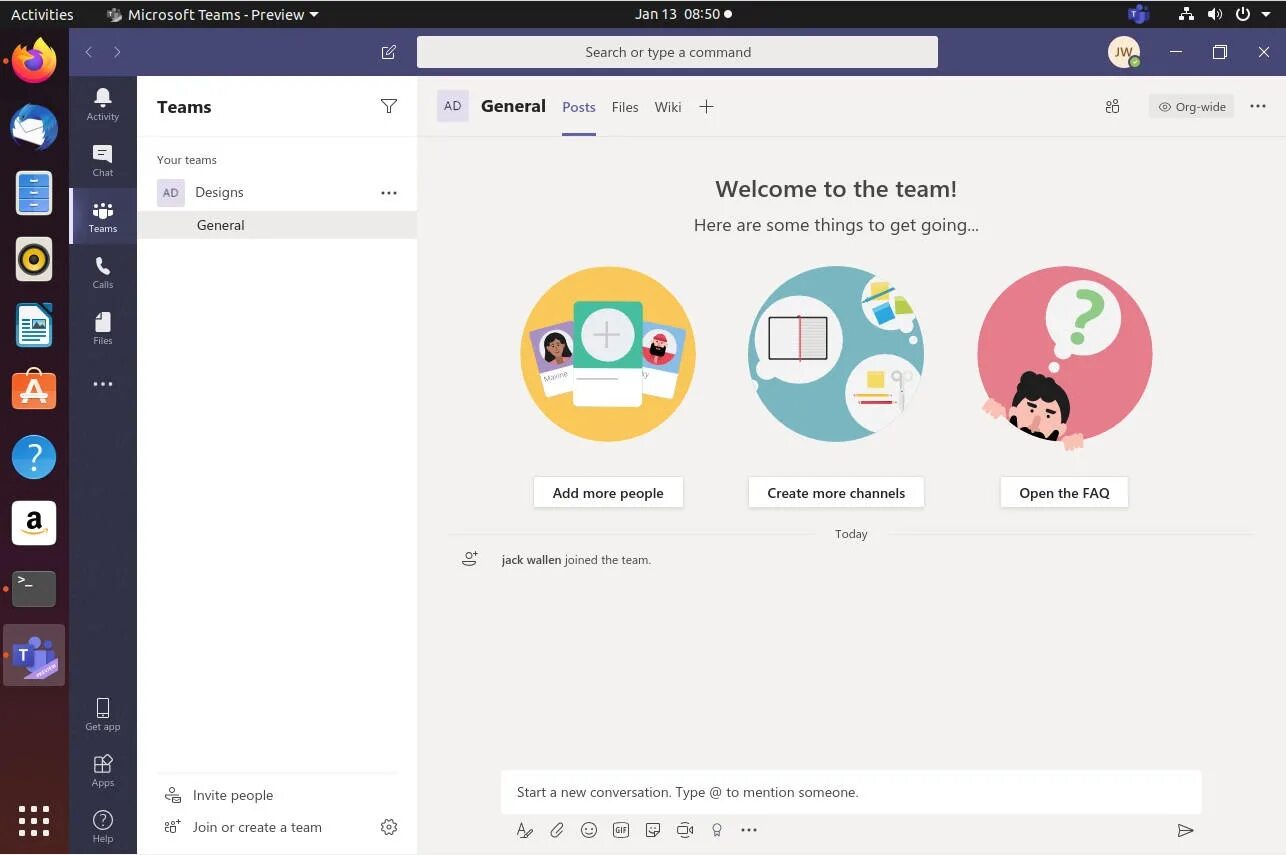
Task: Open the clock Jan 13 08:50
Action: [x=683, y=14]
